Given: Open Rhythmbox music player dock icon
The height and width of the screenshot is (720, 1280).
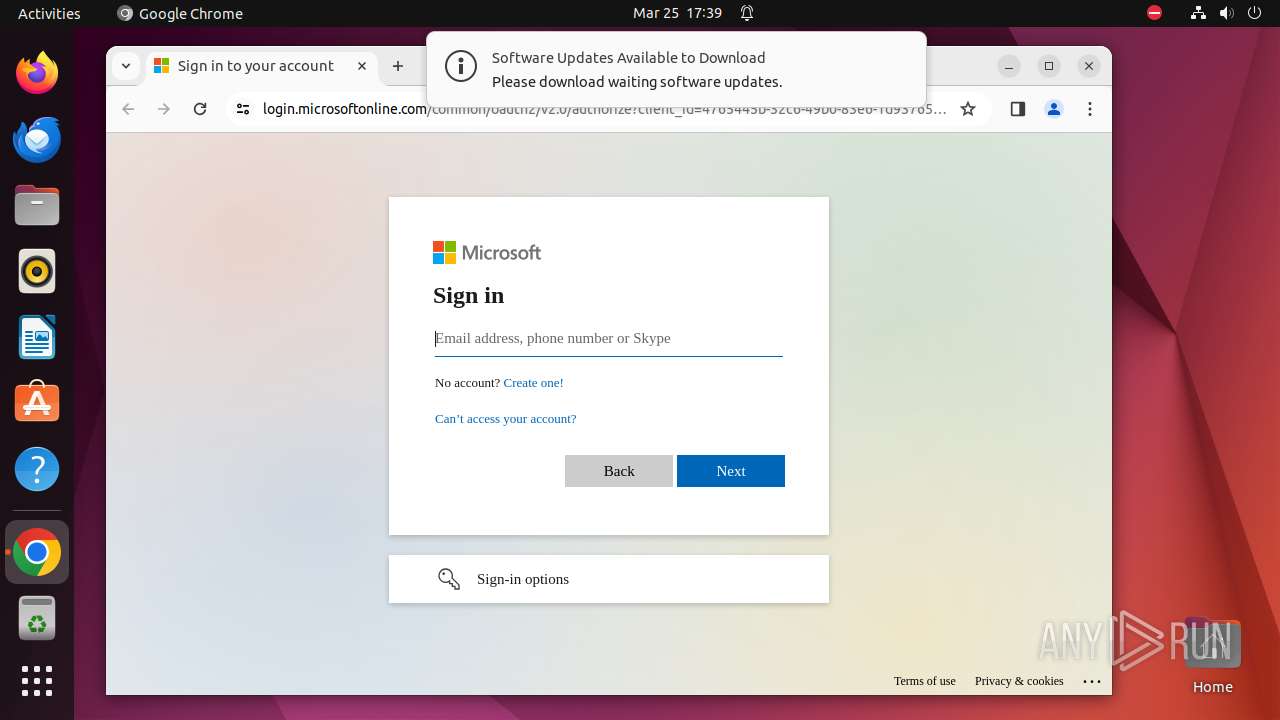Looking at the screenshot, I should (37, 271).
